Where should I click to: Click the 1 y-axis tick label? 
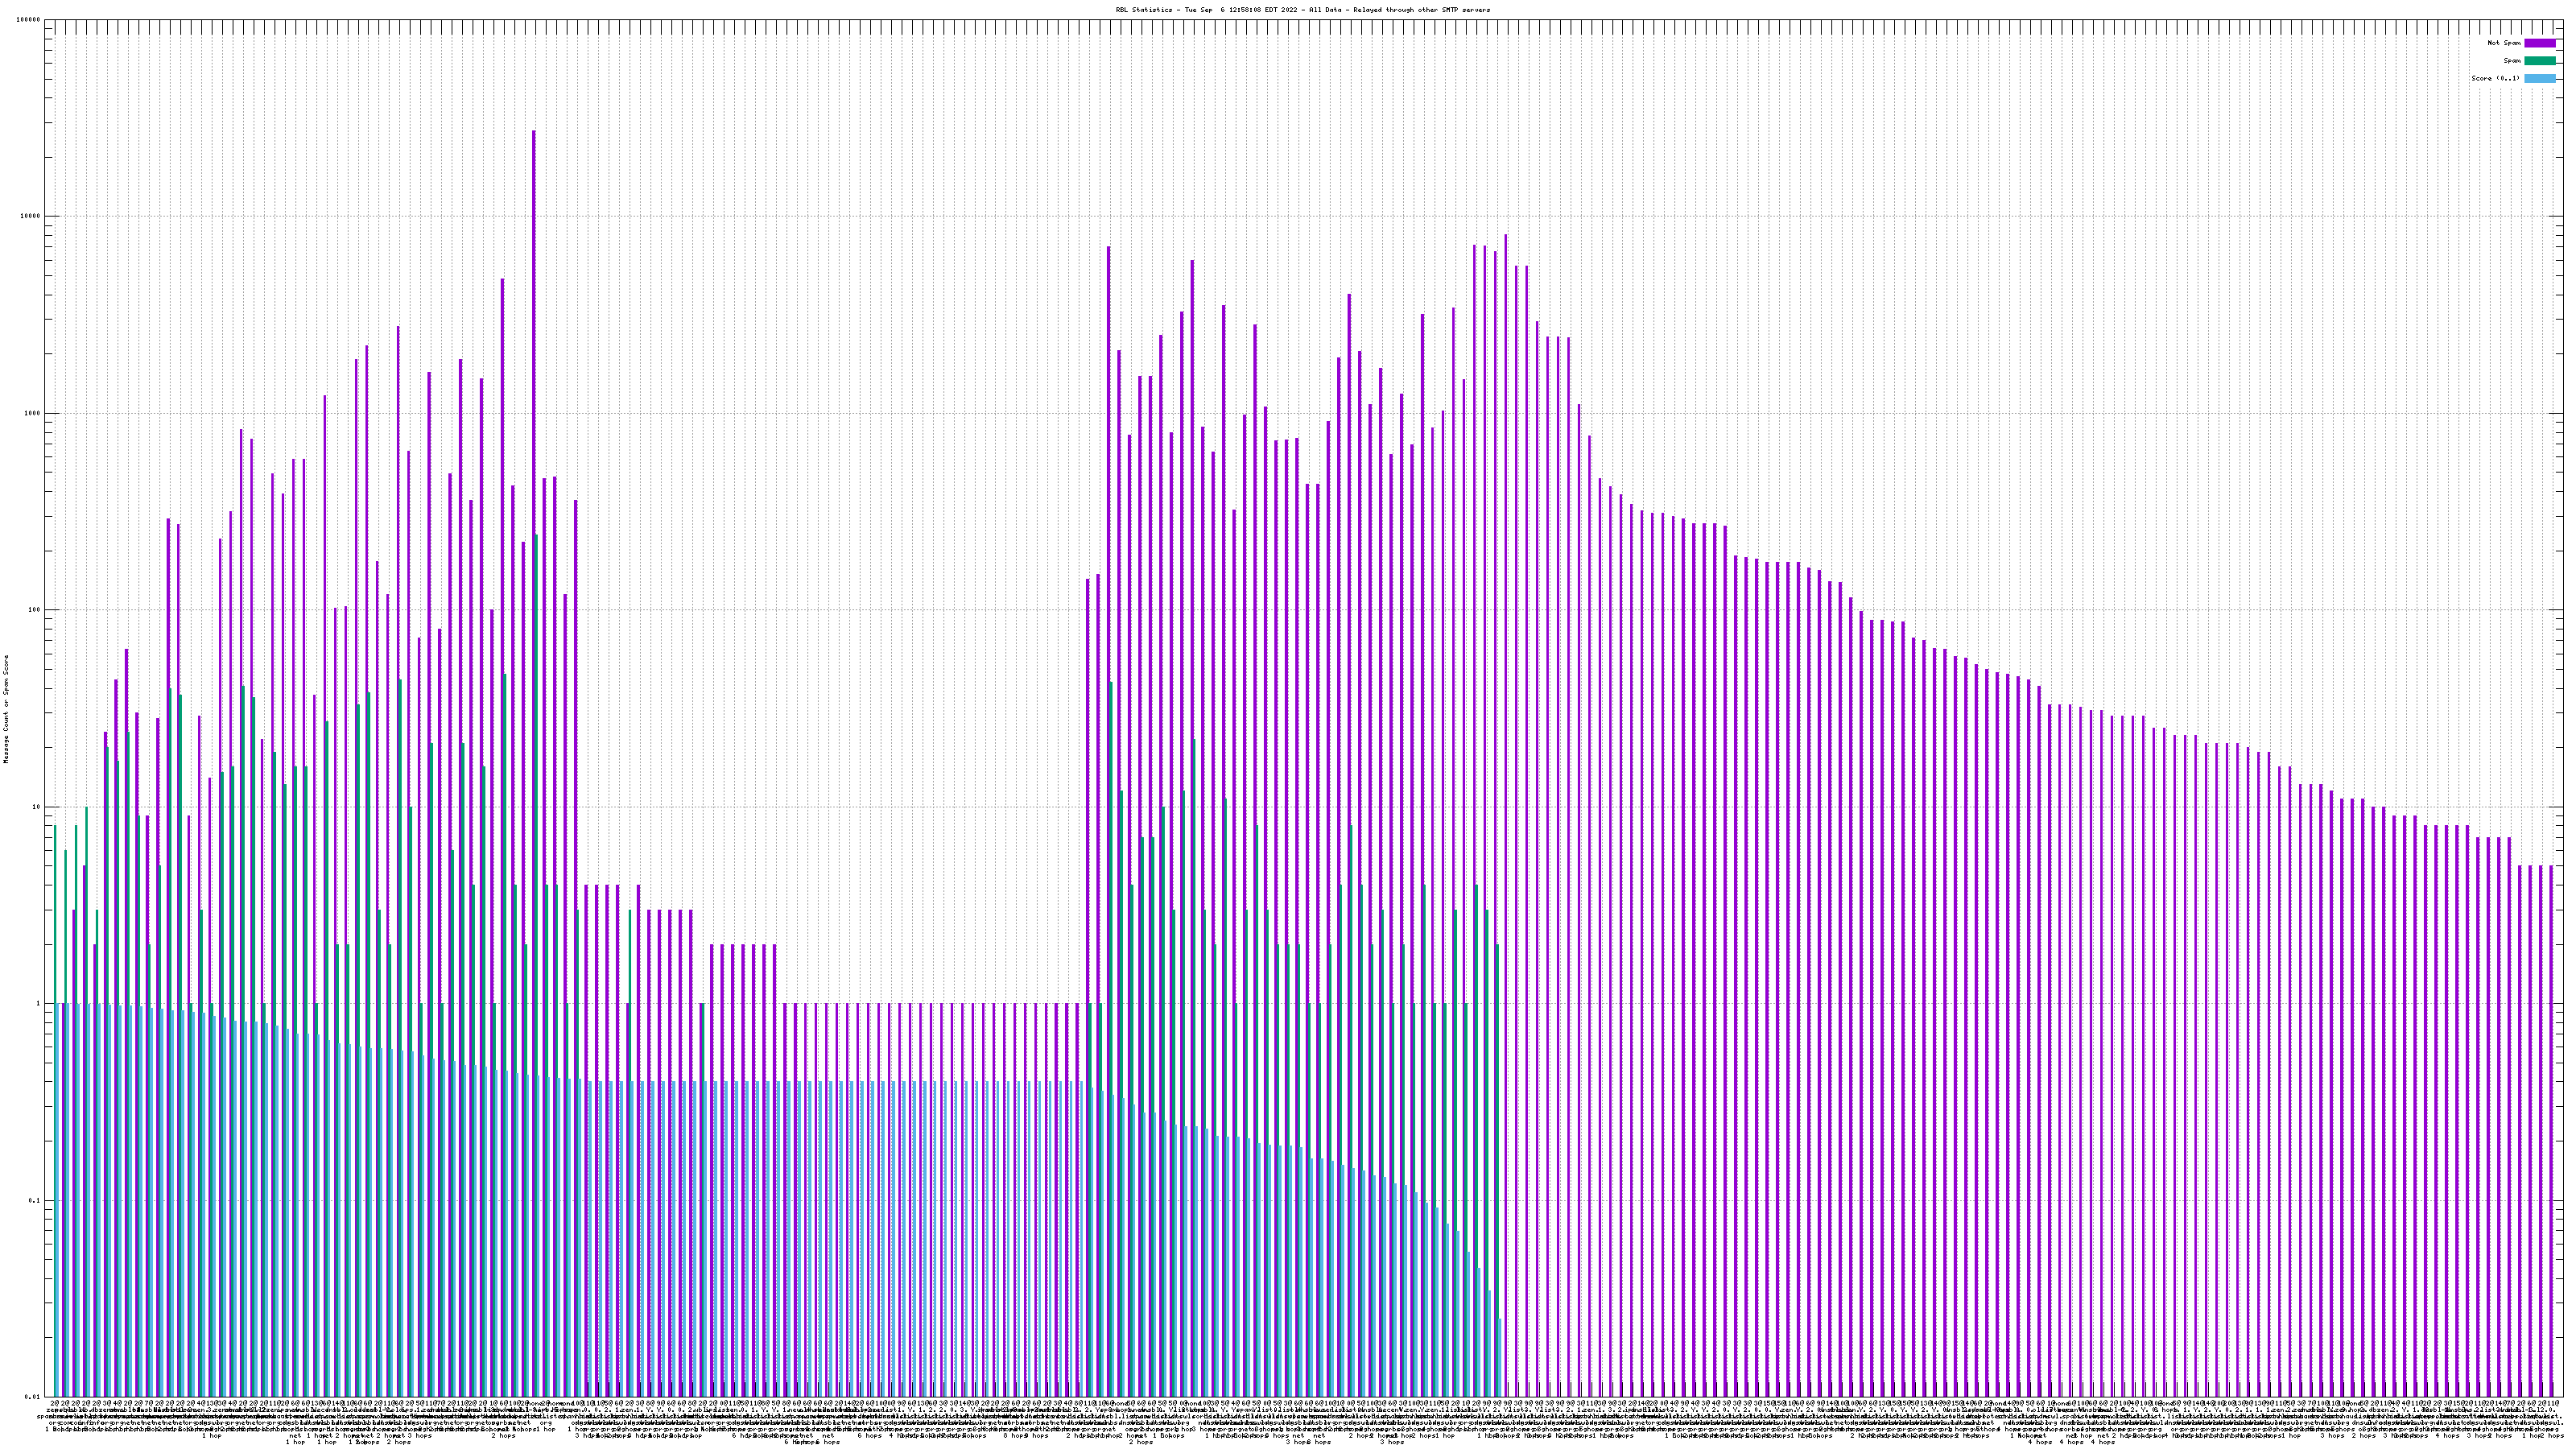(39, 1004)
